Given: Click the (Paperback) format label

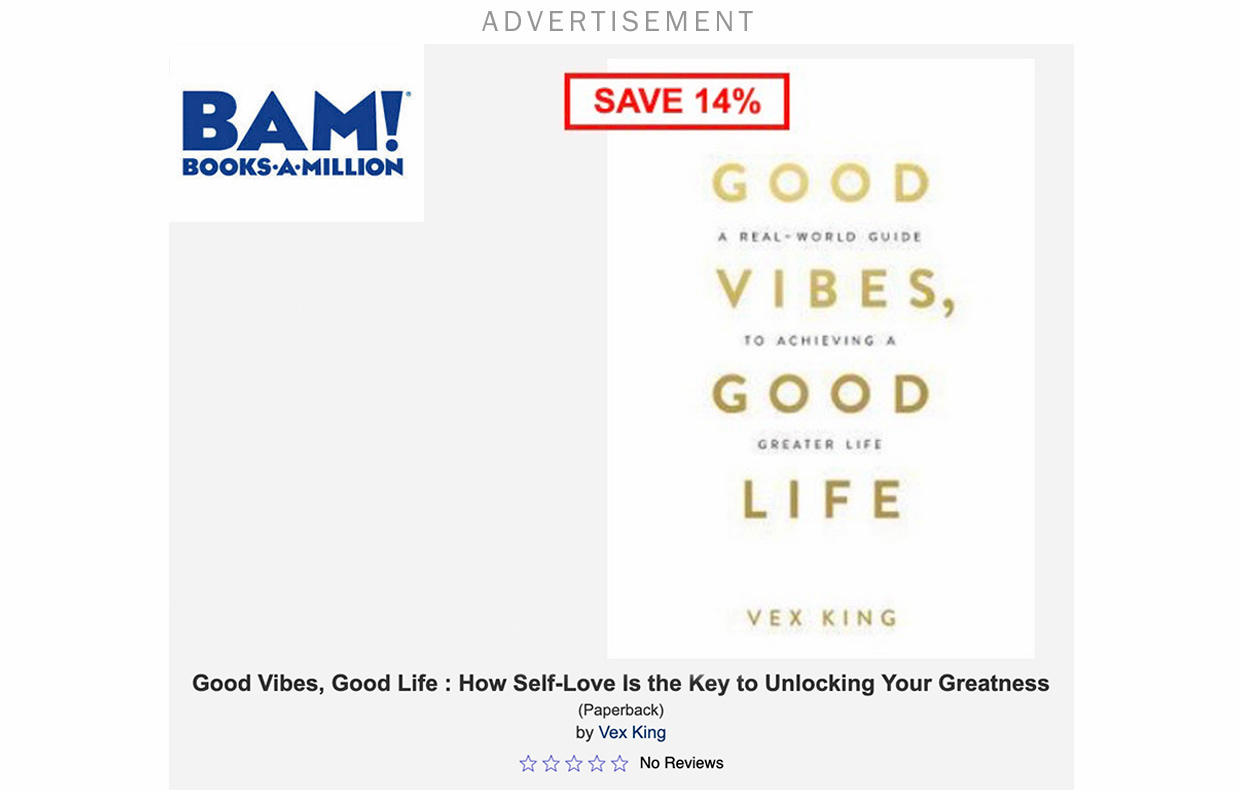Looking at the screenshot, I should tap(621, 710).
